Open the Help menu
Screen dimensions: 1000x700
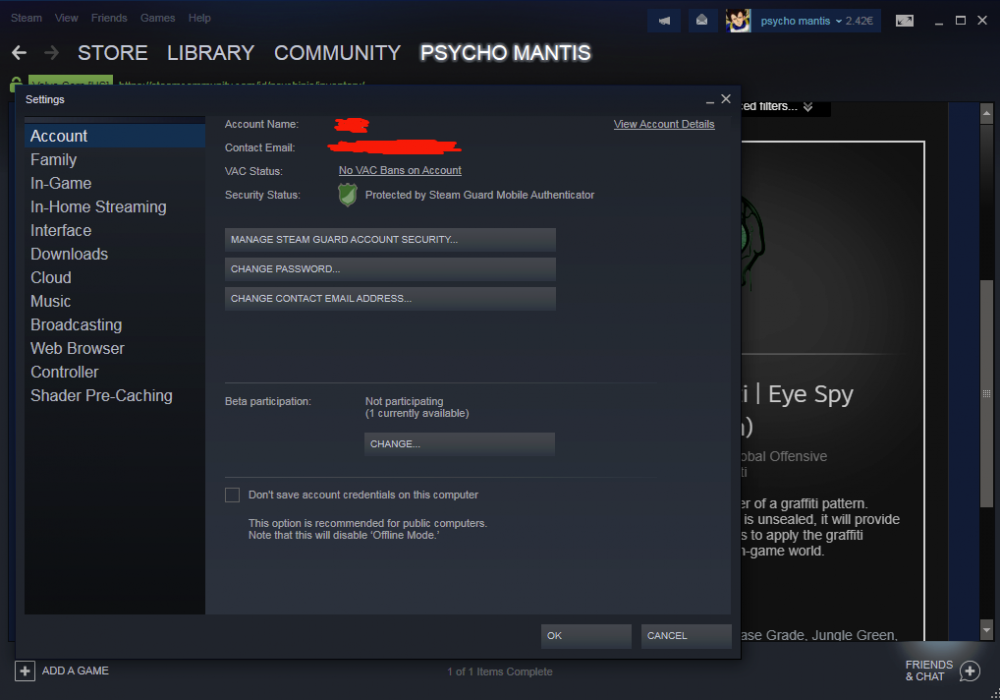(199, 18)
